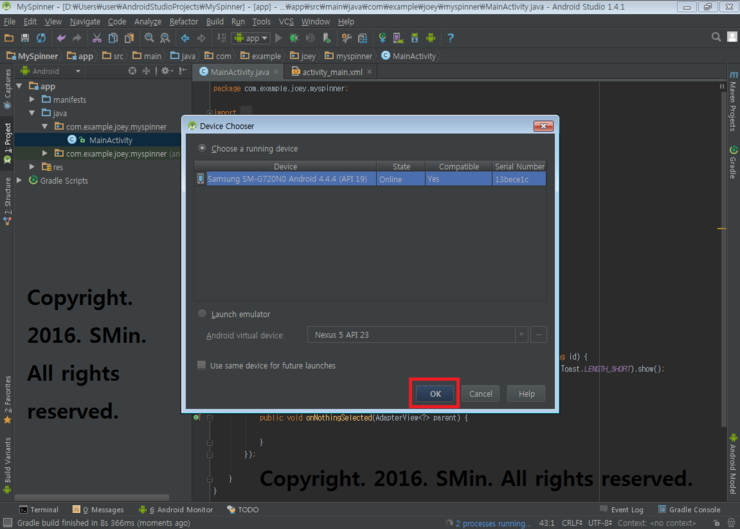Image resolution: width=740 pixels, height=529 pixels.
Task: Open the VCS menu
Action: pos(286,22)
